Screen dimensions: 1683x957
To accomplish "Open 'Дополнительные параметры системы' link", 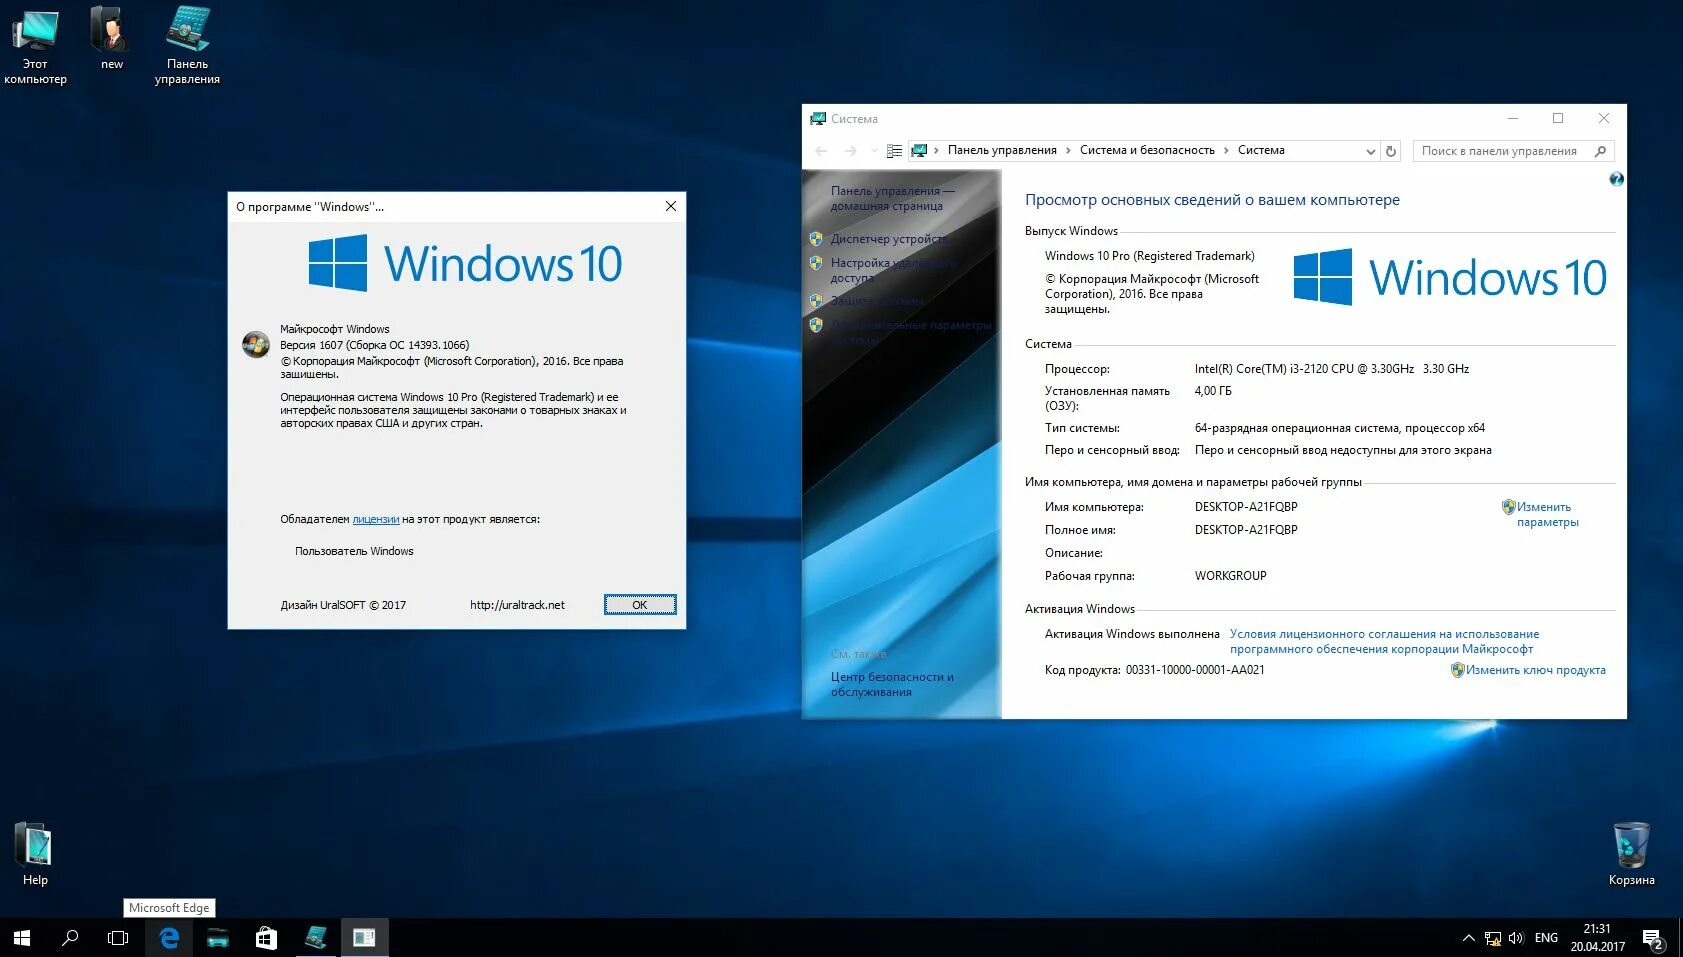I will tap(910, 332).
